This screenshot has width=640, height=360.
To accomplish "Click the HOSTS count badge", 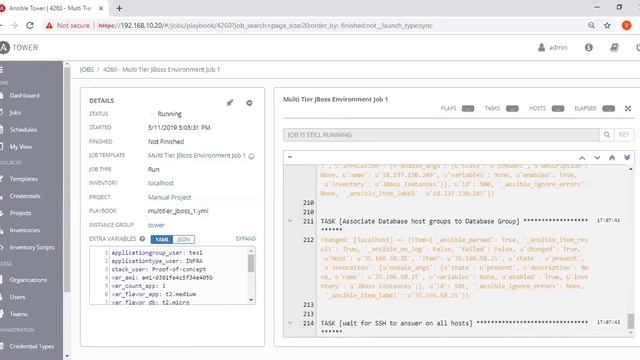I will [558, 109].
